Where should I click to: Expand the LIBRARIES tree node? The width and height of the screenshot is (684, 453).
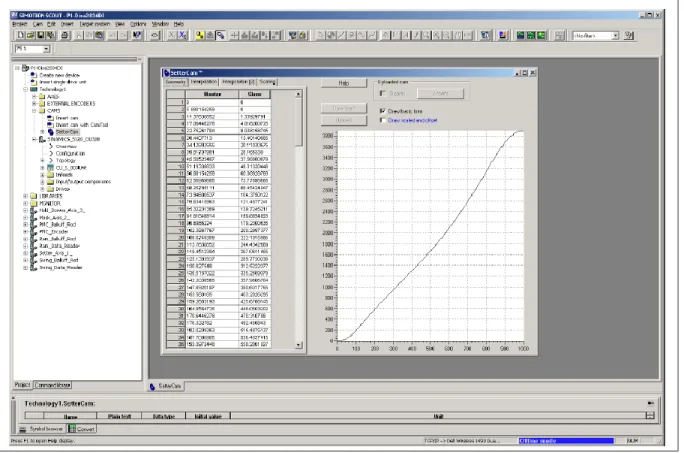coord(26,196)
